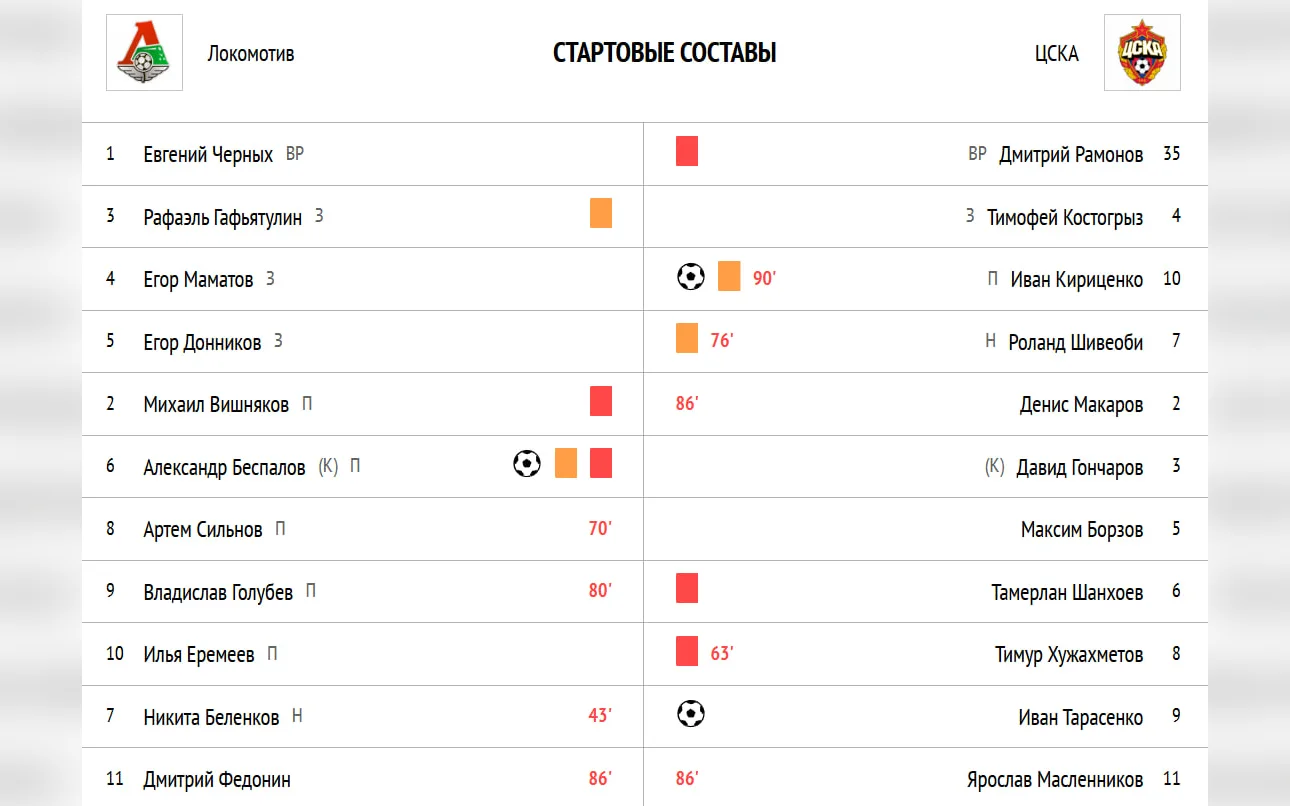Click goal ball icon next to Александр Беспалов
This screenshot has height=806, width=1290.
pos(527,464)
